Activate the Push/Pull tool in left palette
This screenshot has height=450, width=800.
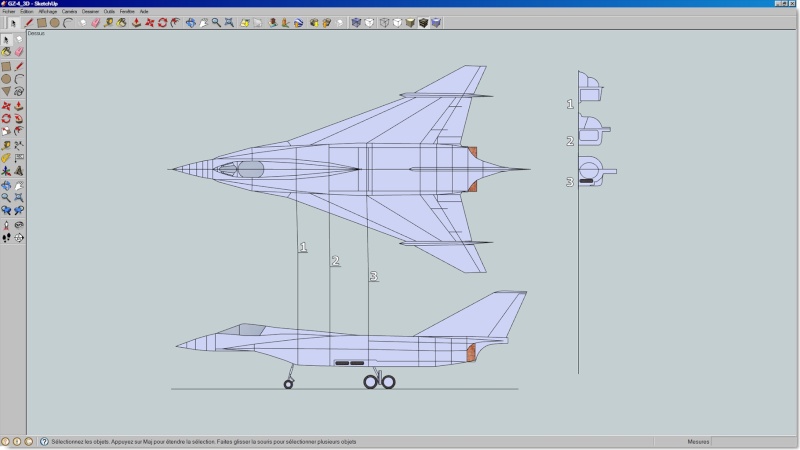tap(19, 106)
